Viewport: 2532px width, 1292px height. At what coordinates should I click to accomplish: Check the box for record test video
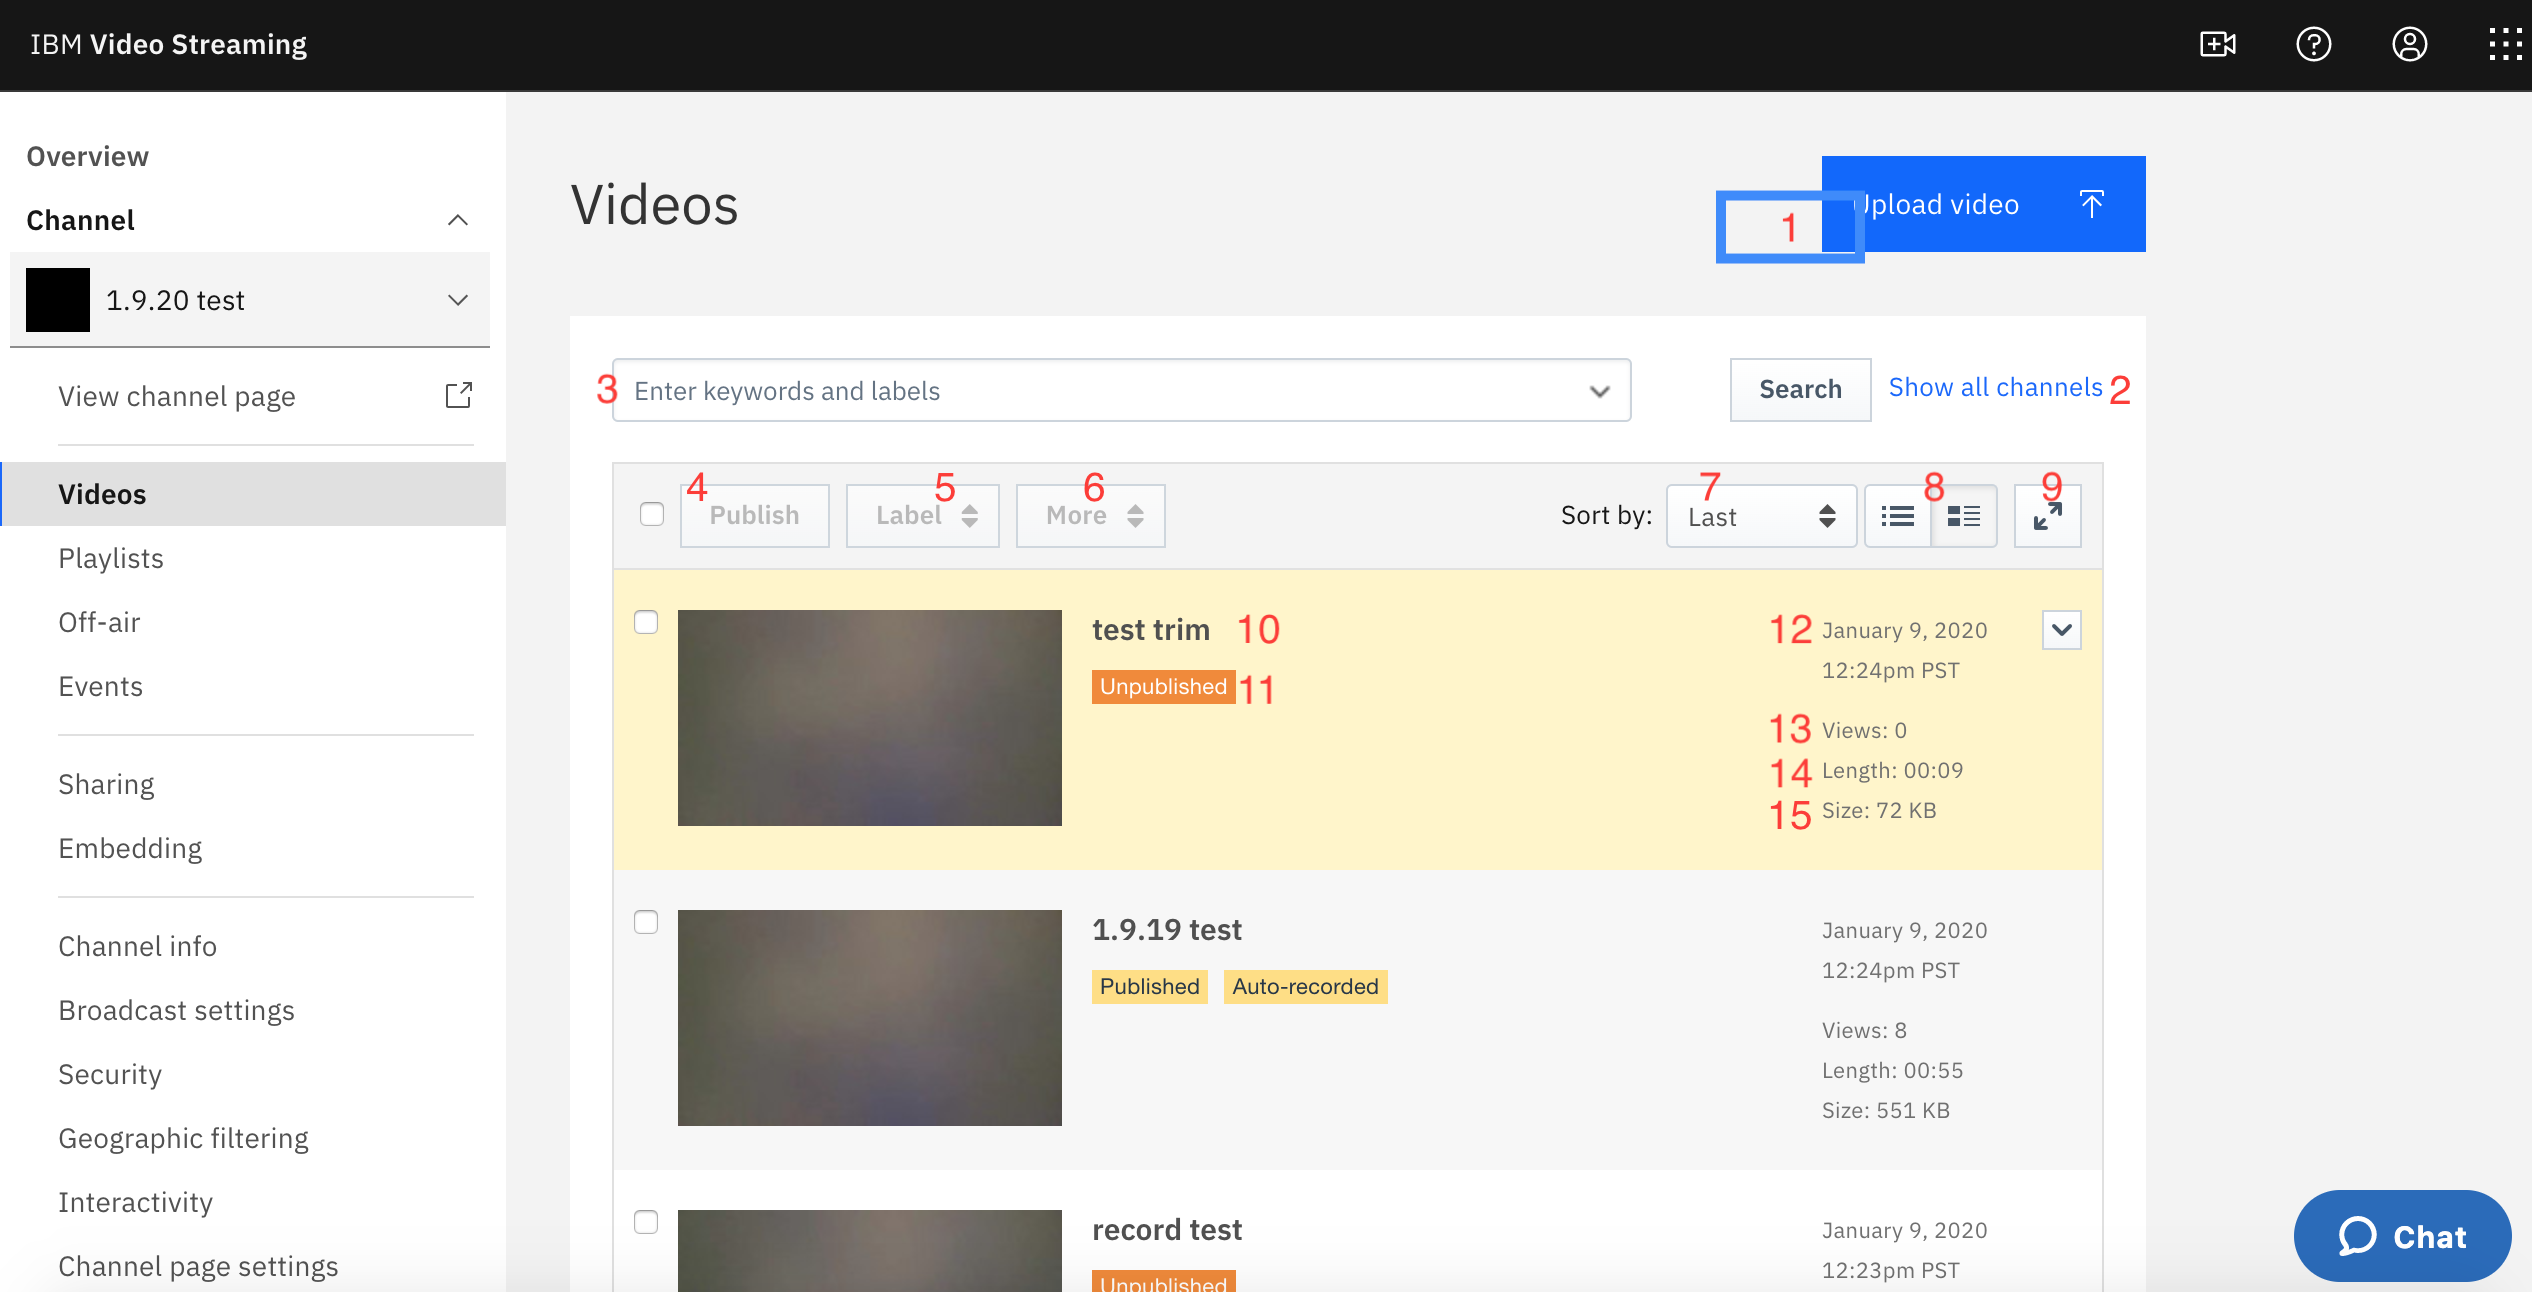(646, 1222)
